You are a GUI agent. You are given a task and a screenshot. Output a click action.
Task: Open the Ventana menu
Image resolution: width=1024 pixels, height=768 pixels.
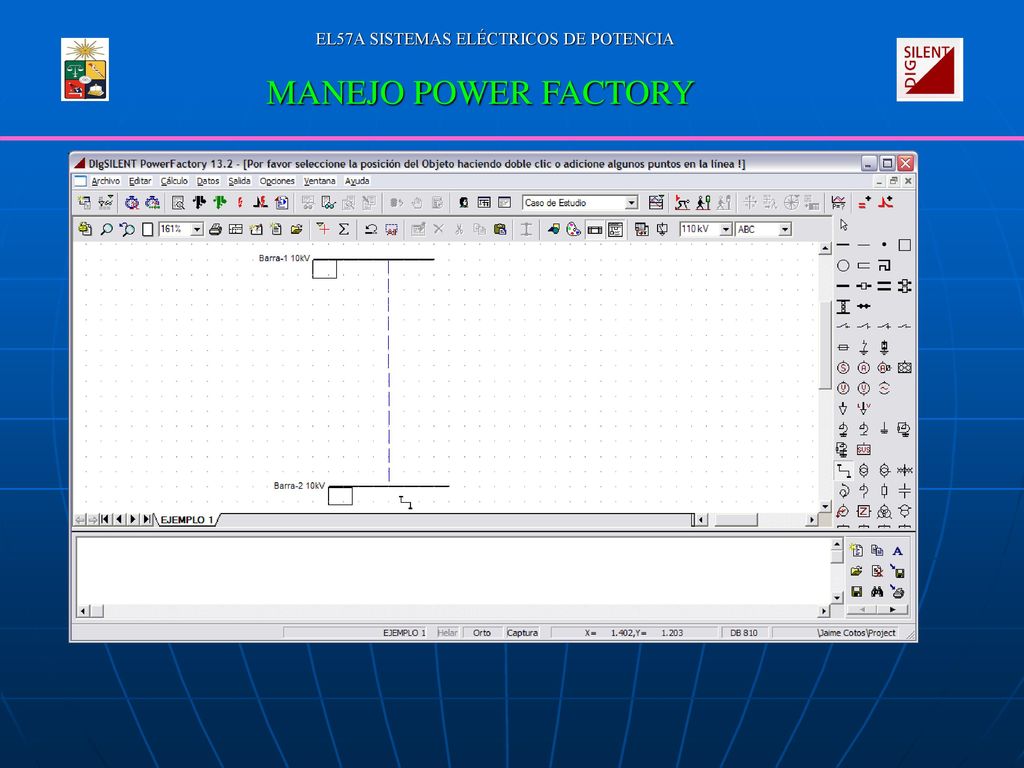click(319, 181)
